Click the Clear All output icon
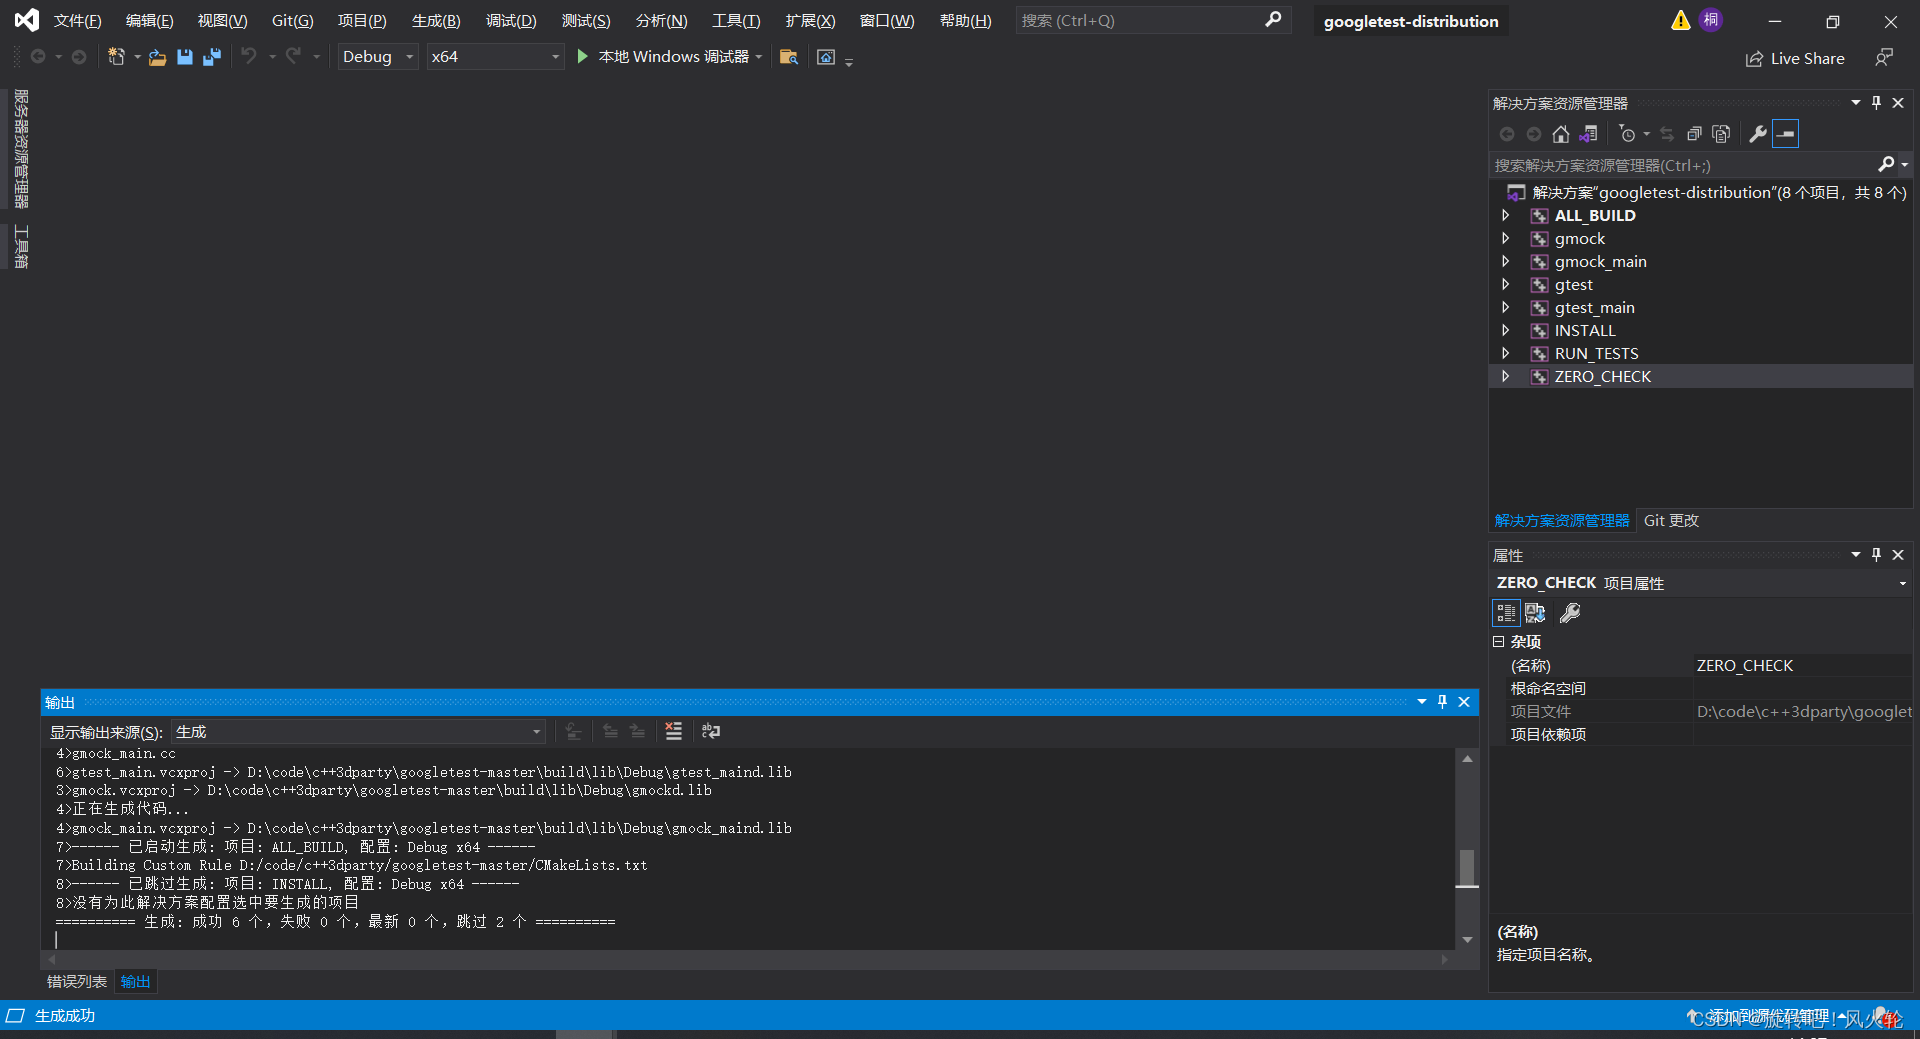 (674, 732)
